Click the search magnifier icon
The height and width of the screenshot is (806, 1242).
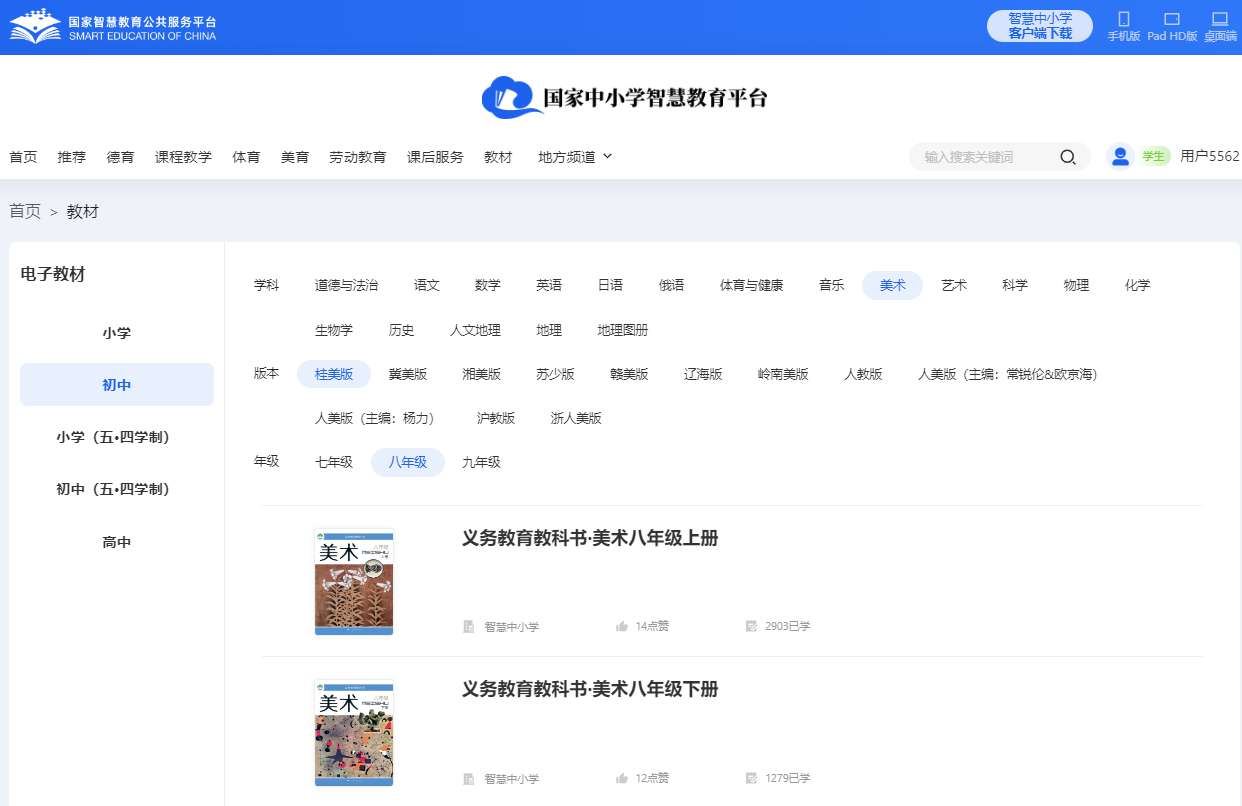[1067, 157]
